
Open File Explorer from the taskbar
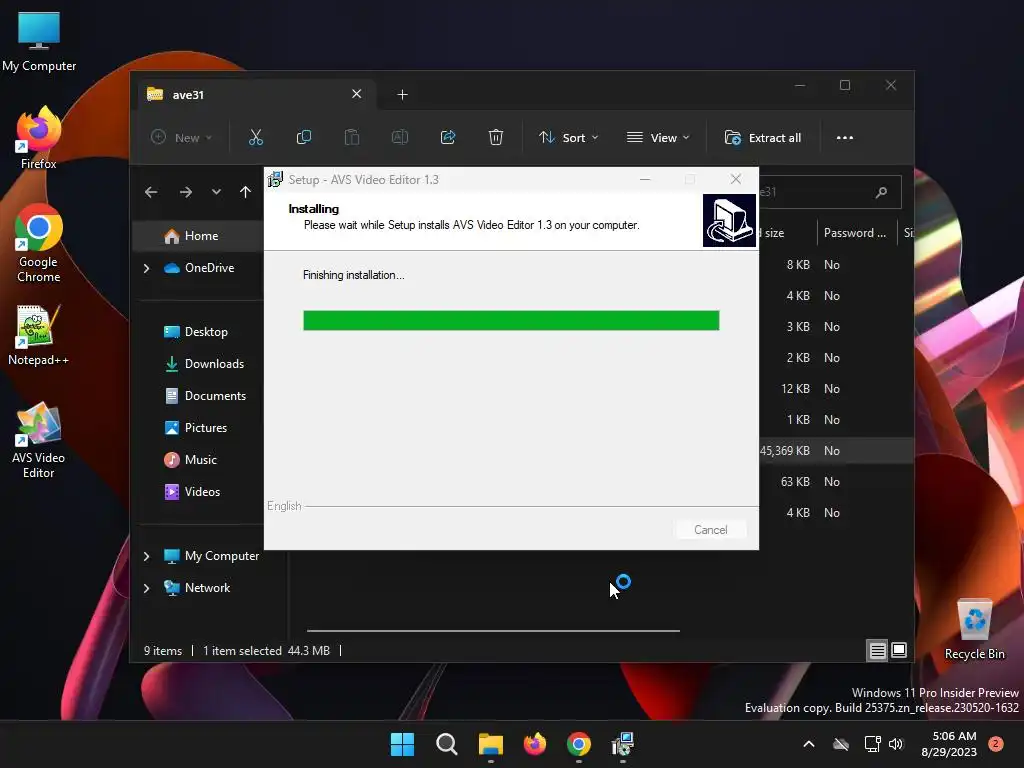click(x=490, y=744)
